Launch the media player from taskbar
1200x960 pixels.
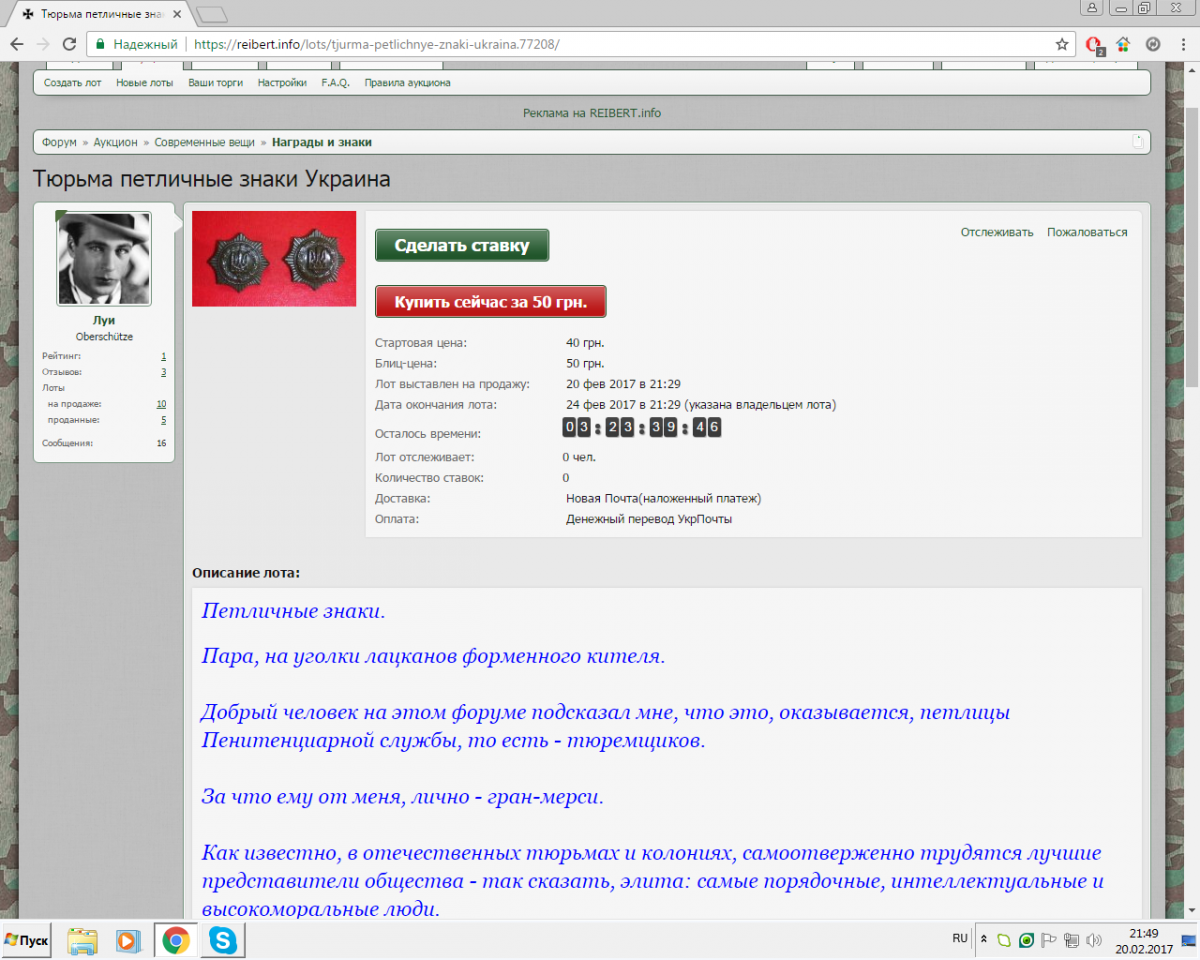[128, 940]
